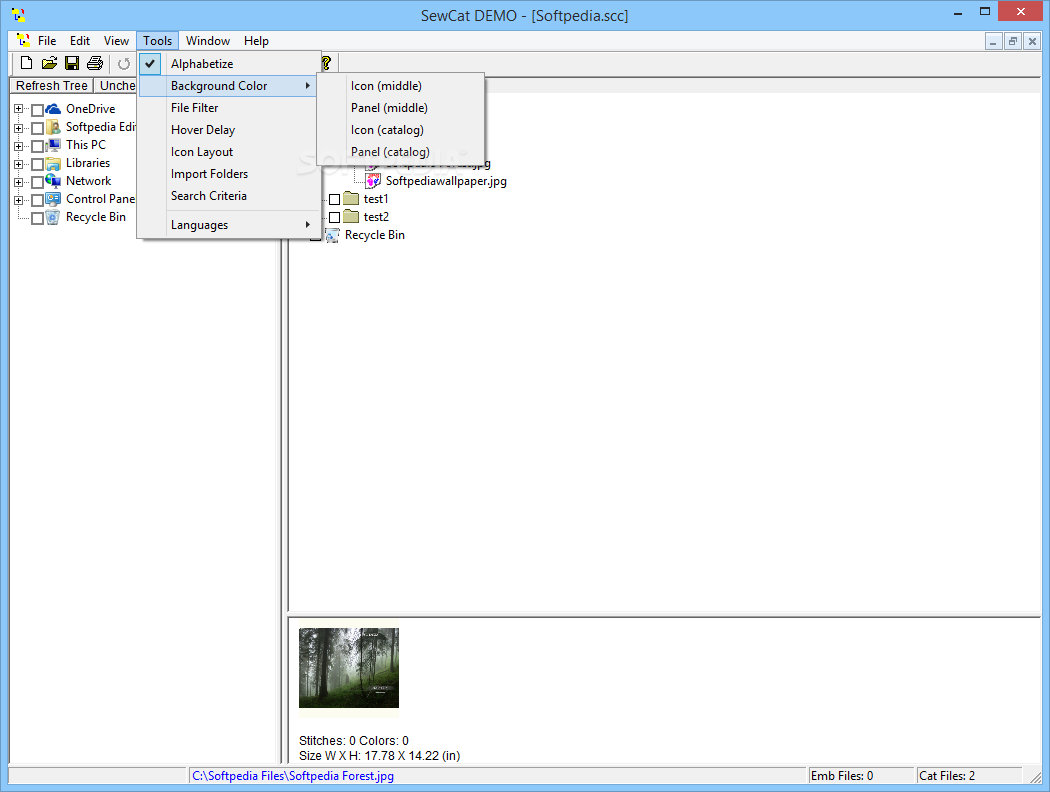Expand the This PC tree node
Screen dimensions: 1050x792
19,145
